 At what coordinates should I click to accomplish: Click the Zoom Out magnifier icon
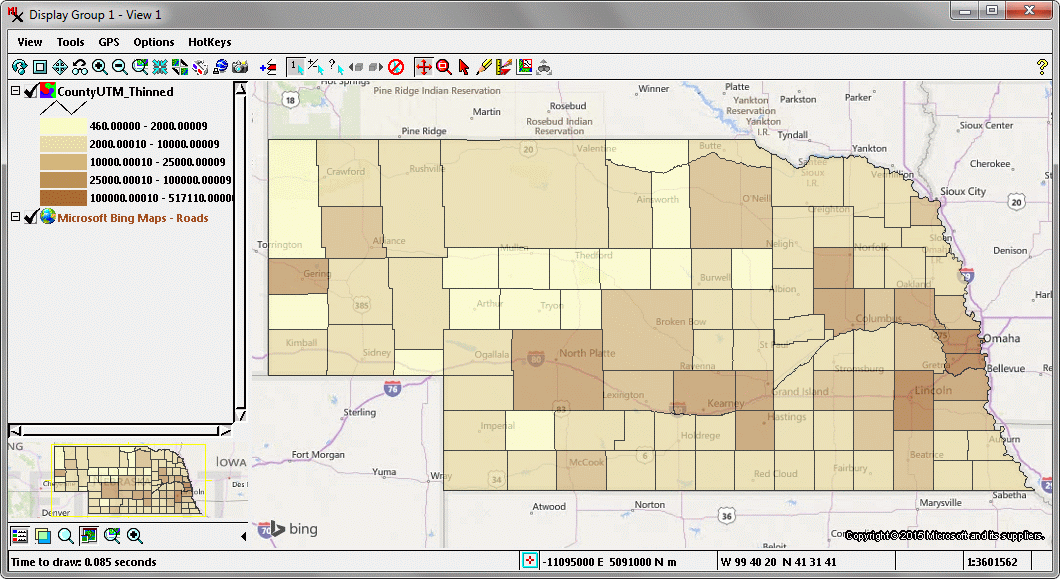coord(120,67)
